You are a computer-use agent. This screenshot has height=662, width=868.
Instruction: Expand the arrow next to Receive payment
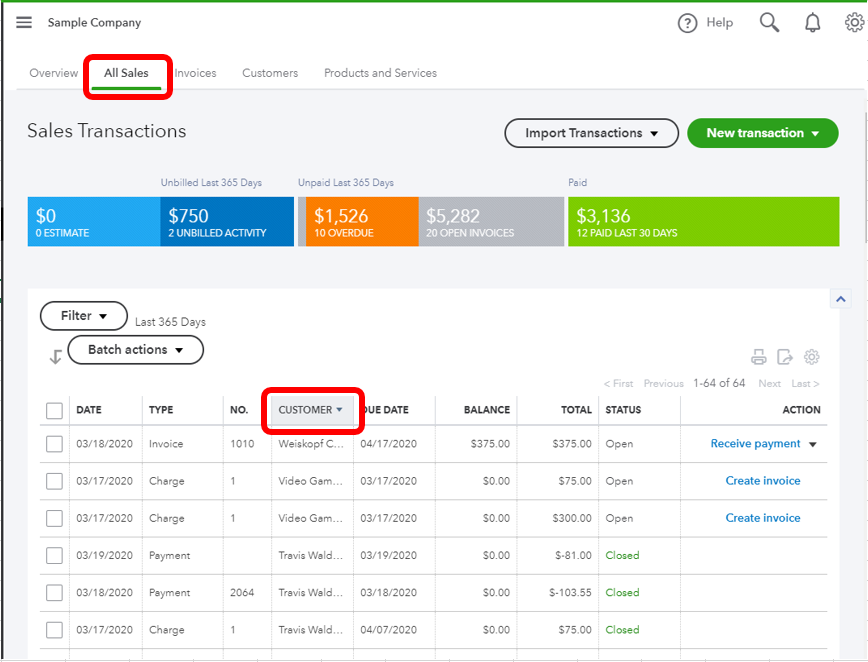(x=813, y=444)
